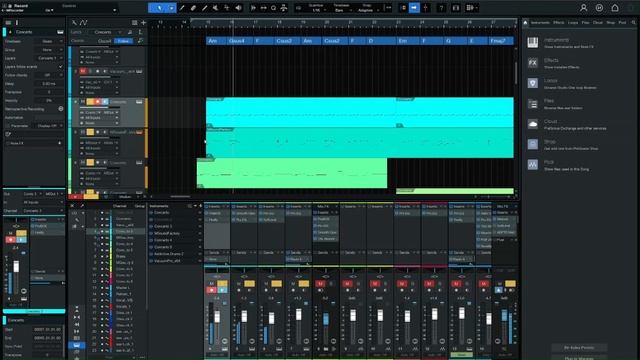Select the Bend tool
Screen dimensions: 640x360
tap(227, 8)
